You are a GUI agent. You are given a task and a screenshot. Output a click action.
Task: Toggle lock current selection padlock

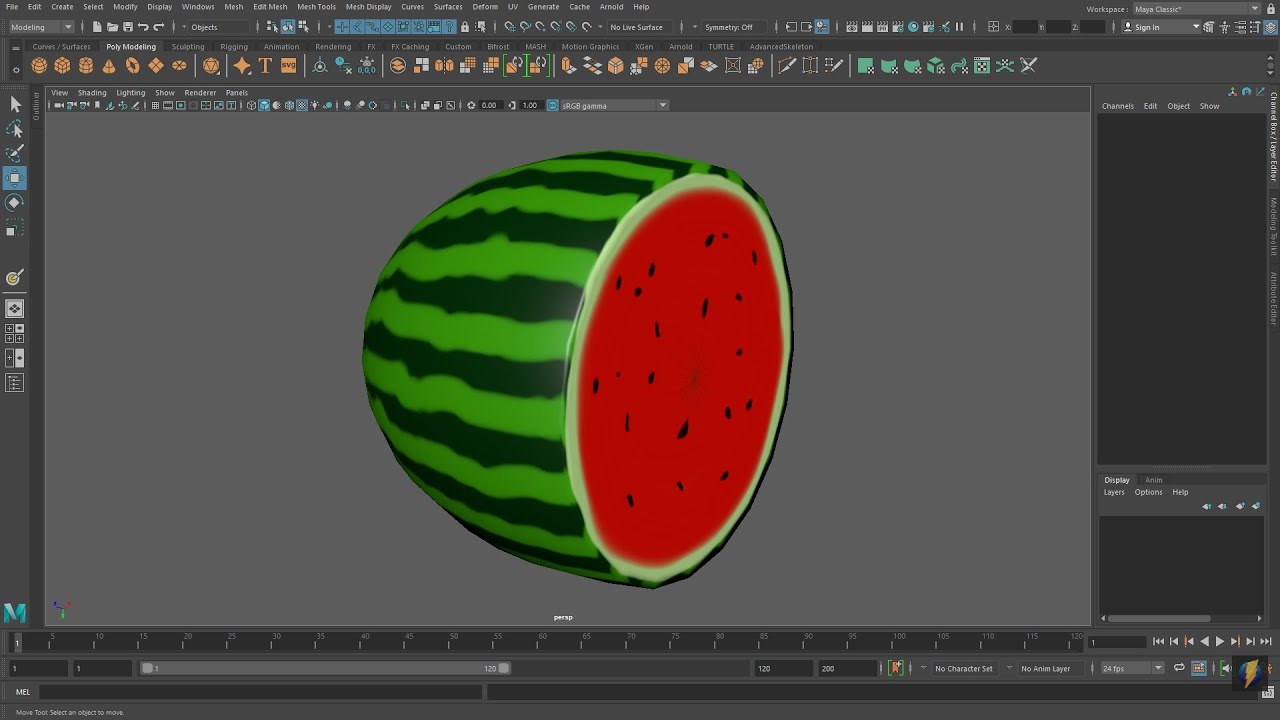[465, 27]
